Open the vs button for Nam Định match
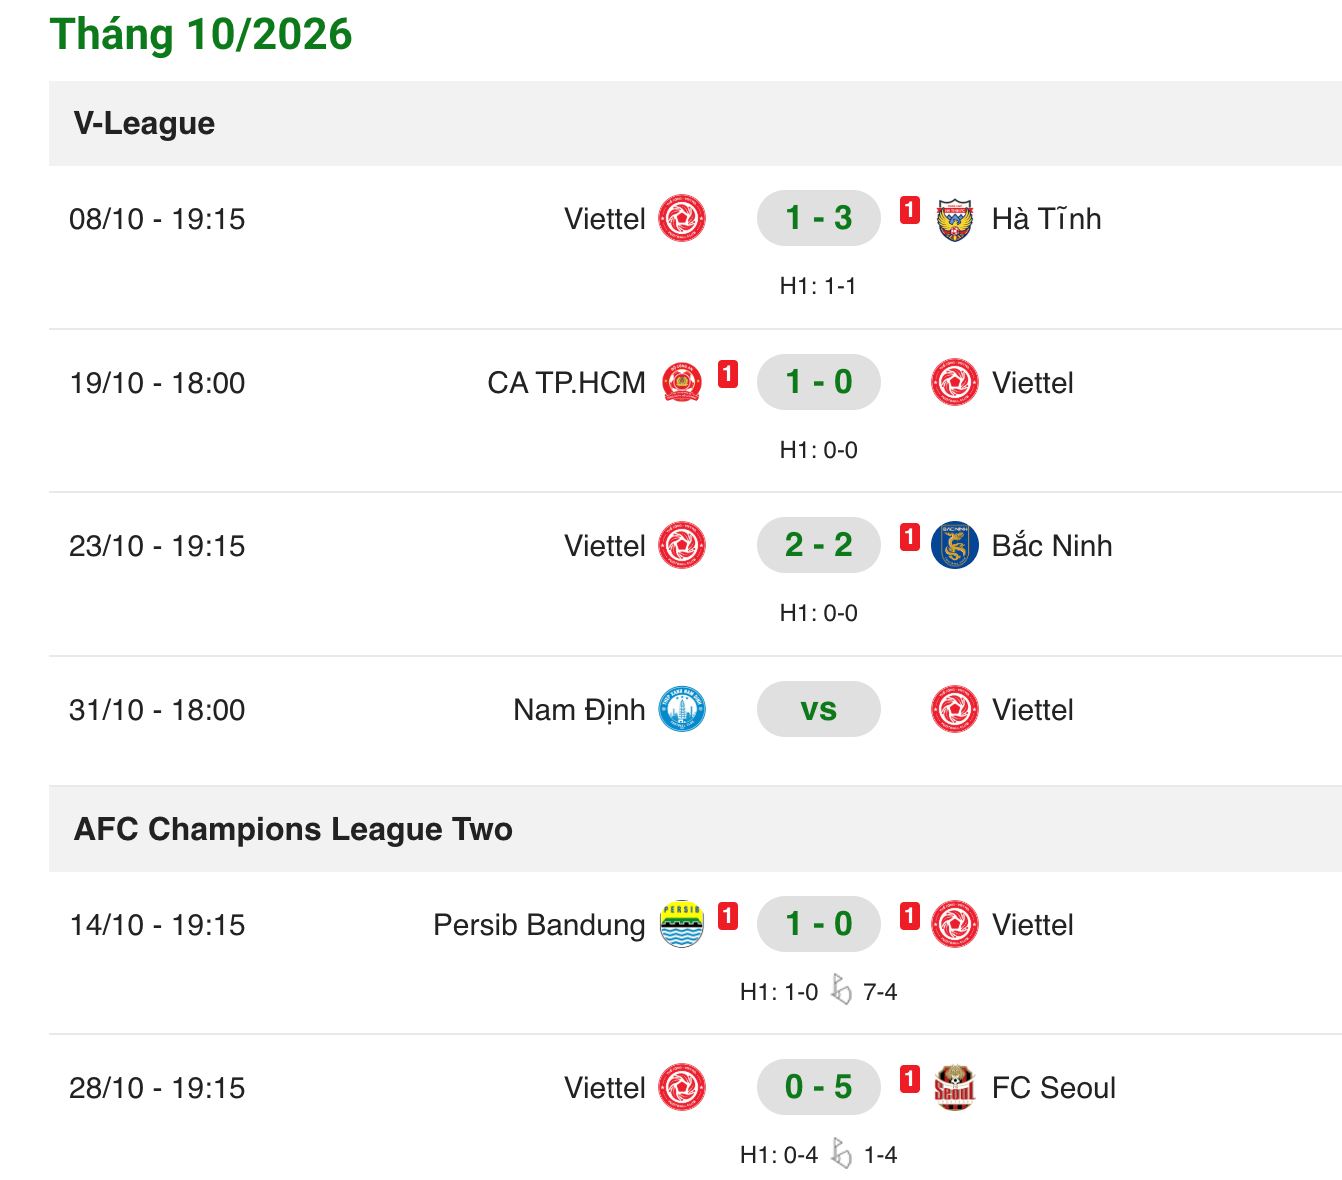The width and height of the screenshot is (1342, 1180). click(x=819, y=709)
